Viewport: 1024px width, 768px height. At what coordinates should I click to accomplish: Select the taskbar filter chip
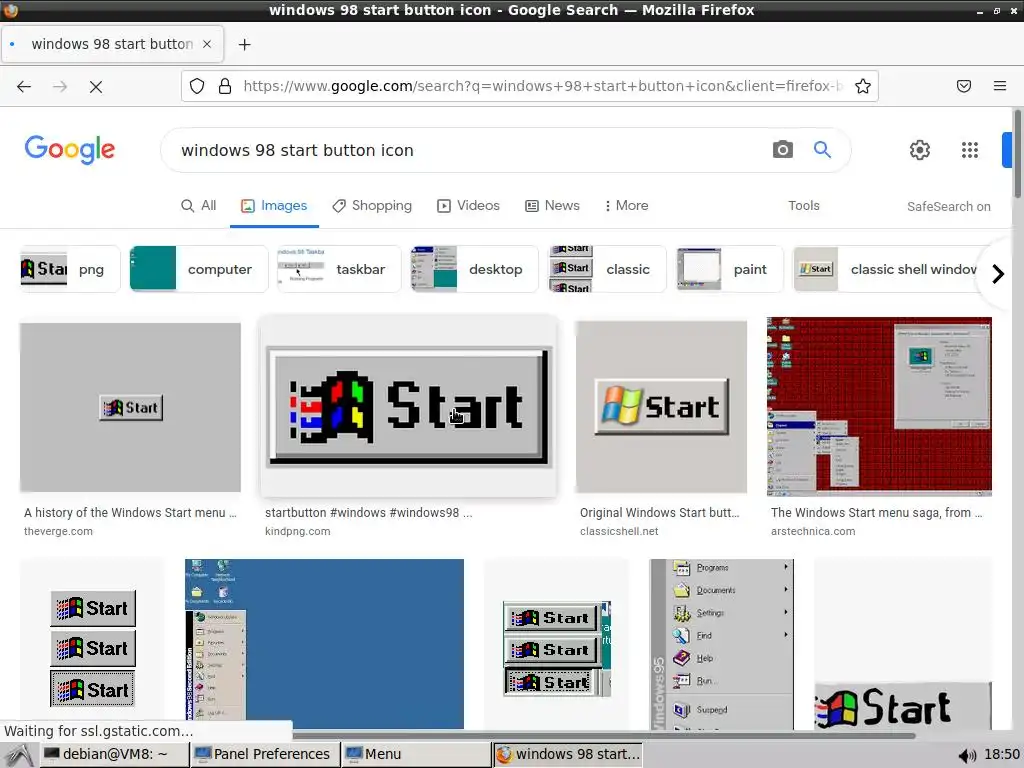339,269
